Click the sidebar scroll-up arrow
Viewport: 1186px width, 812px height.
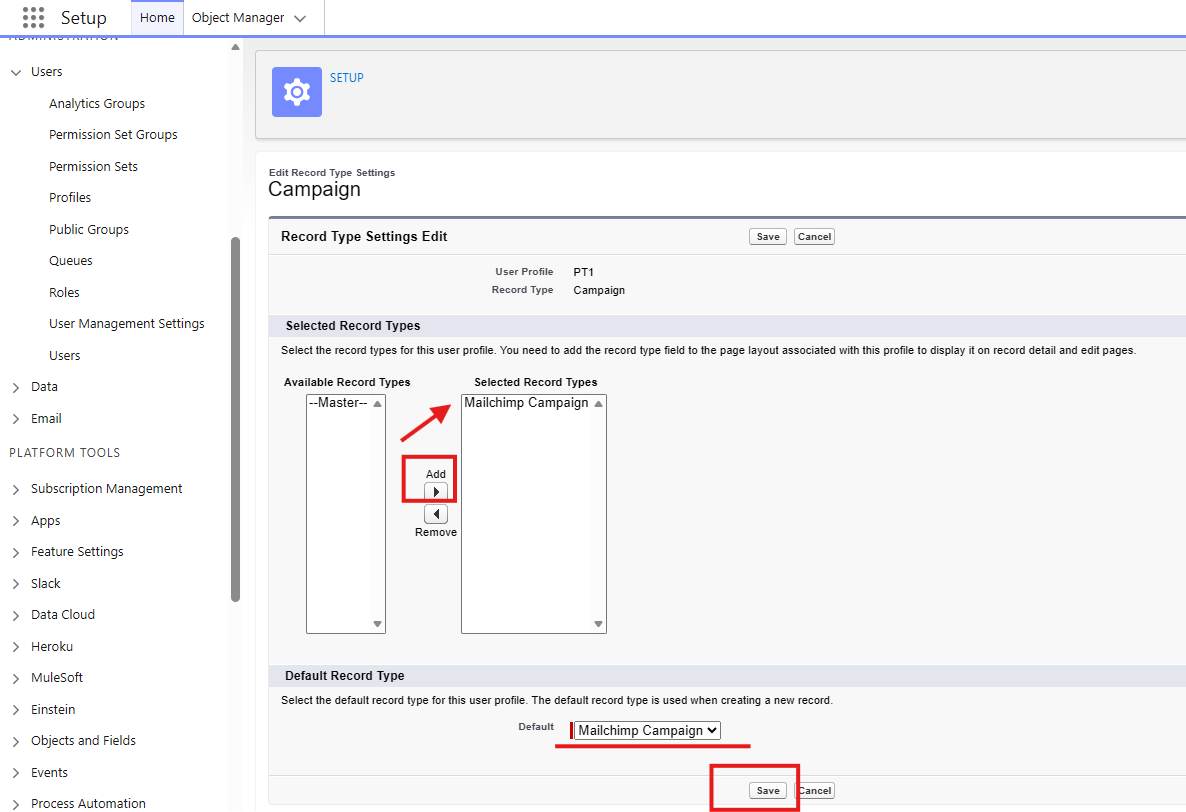tap(235, 47)
